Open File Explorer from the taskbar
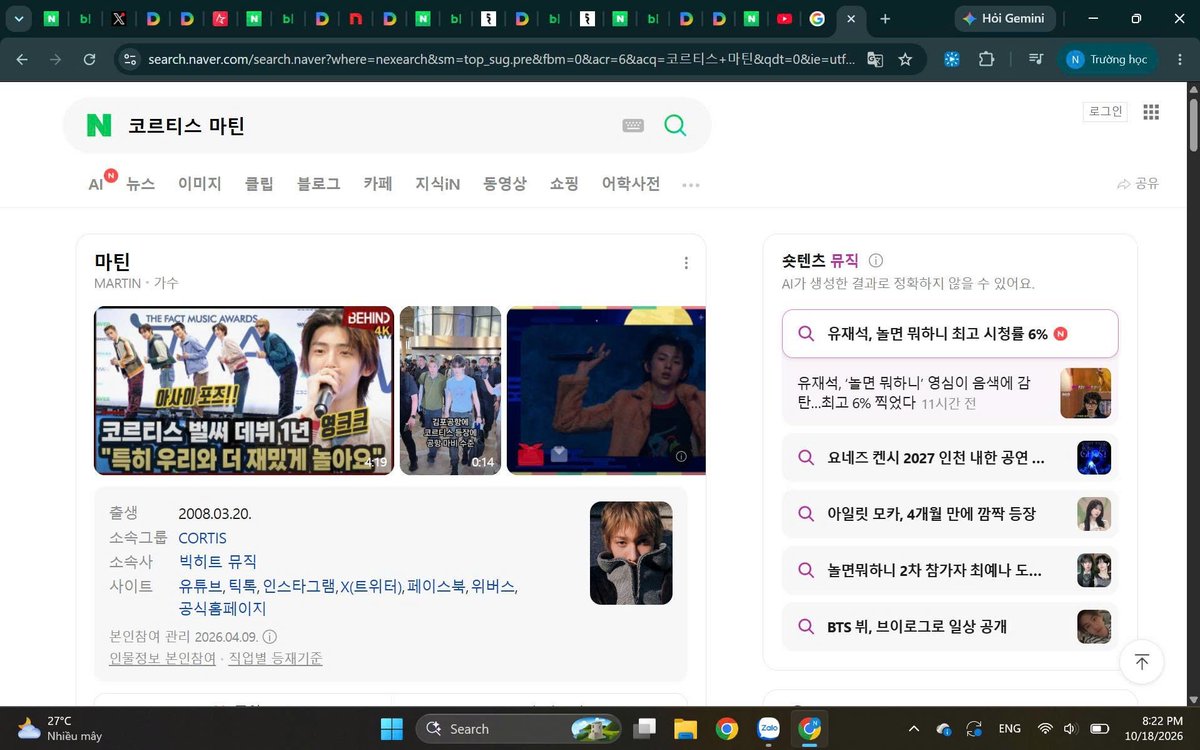Screen dimensions: 1200x750 685,729
